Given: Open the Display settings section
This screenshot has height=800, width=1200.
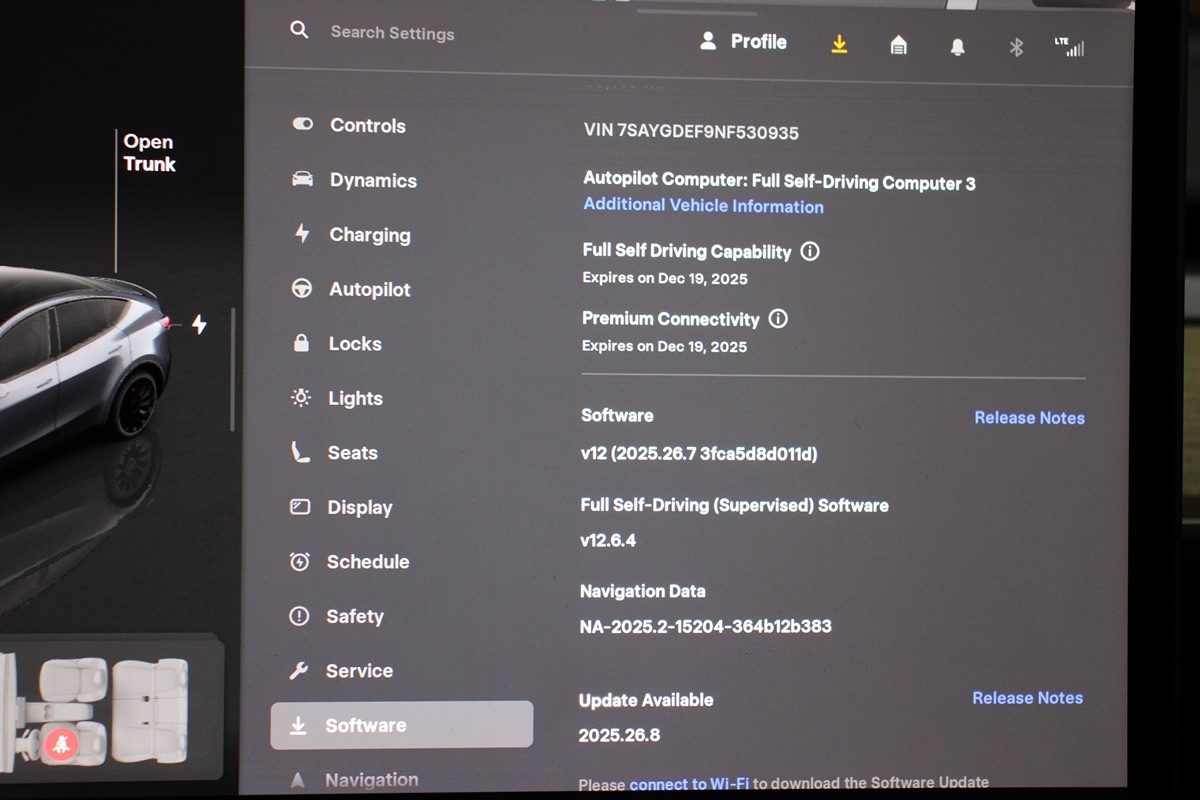Looking at the screenshot, I should click(x=359, y=508).
